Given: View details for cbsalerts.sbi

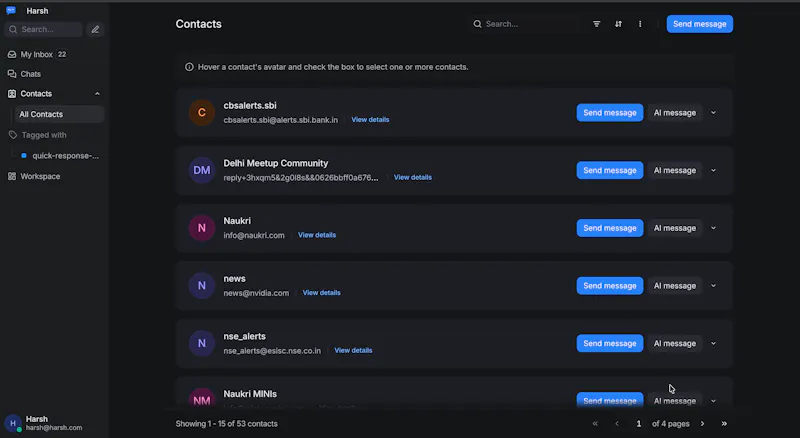Looking at the screenshot, I should click(x=370, y=119).
